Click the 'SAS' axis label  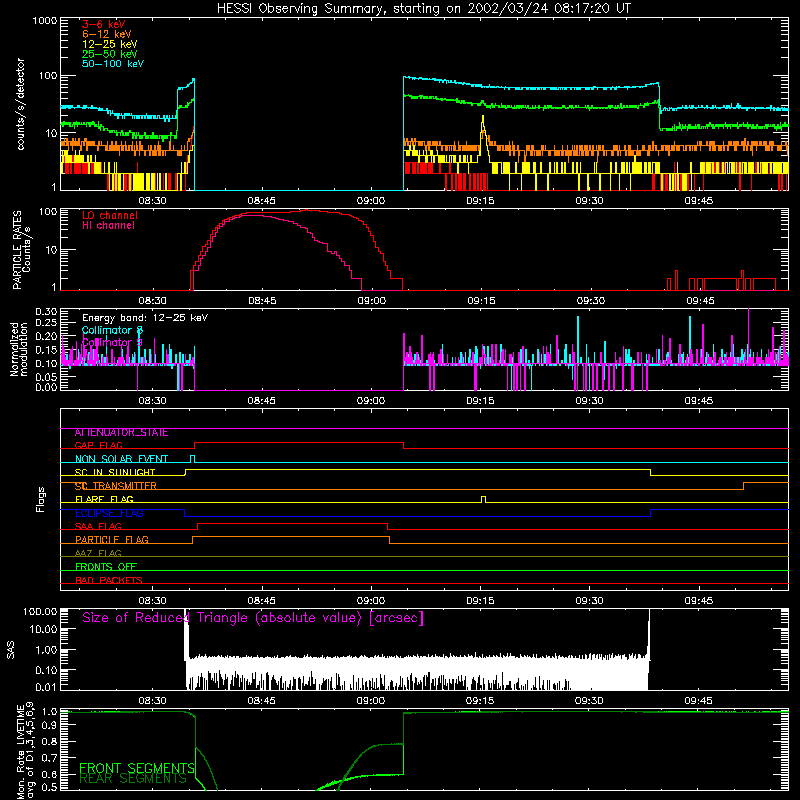click(11, 650)
